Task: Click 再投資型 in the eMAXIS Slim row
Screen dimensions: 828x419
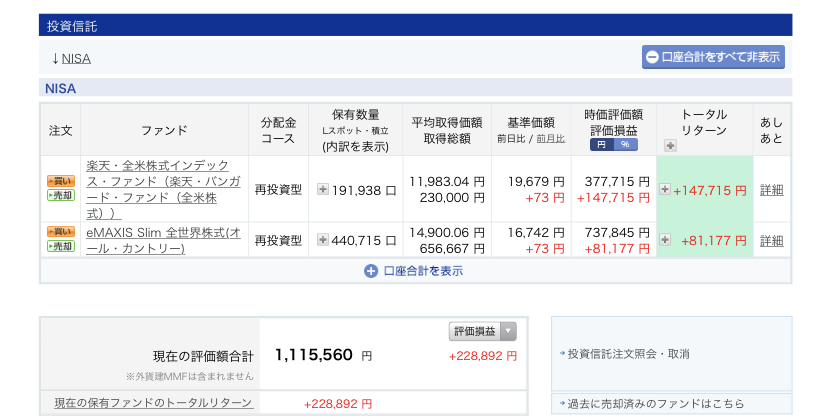Action: coord(278,240)
